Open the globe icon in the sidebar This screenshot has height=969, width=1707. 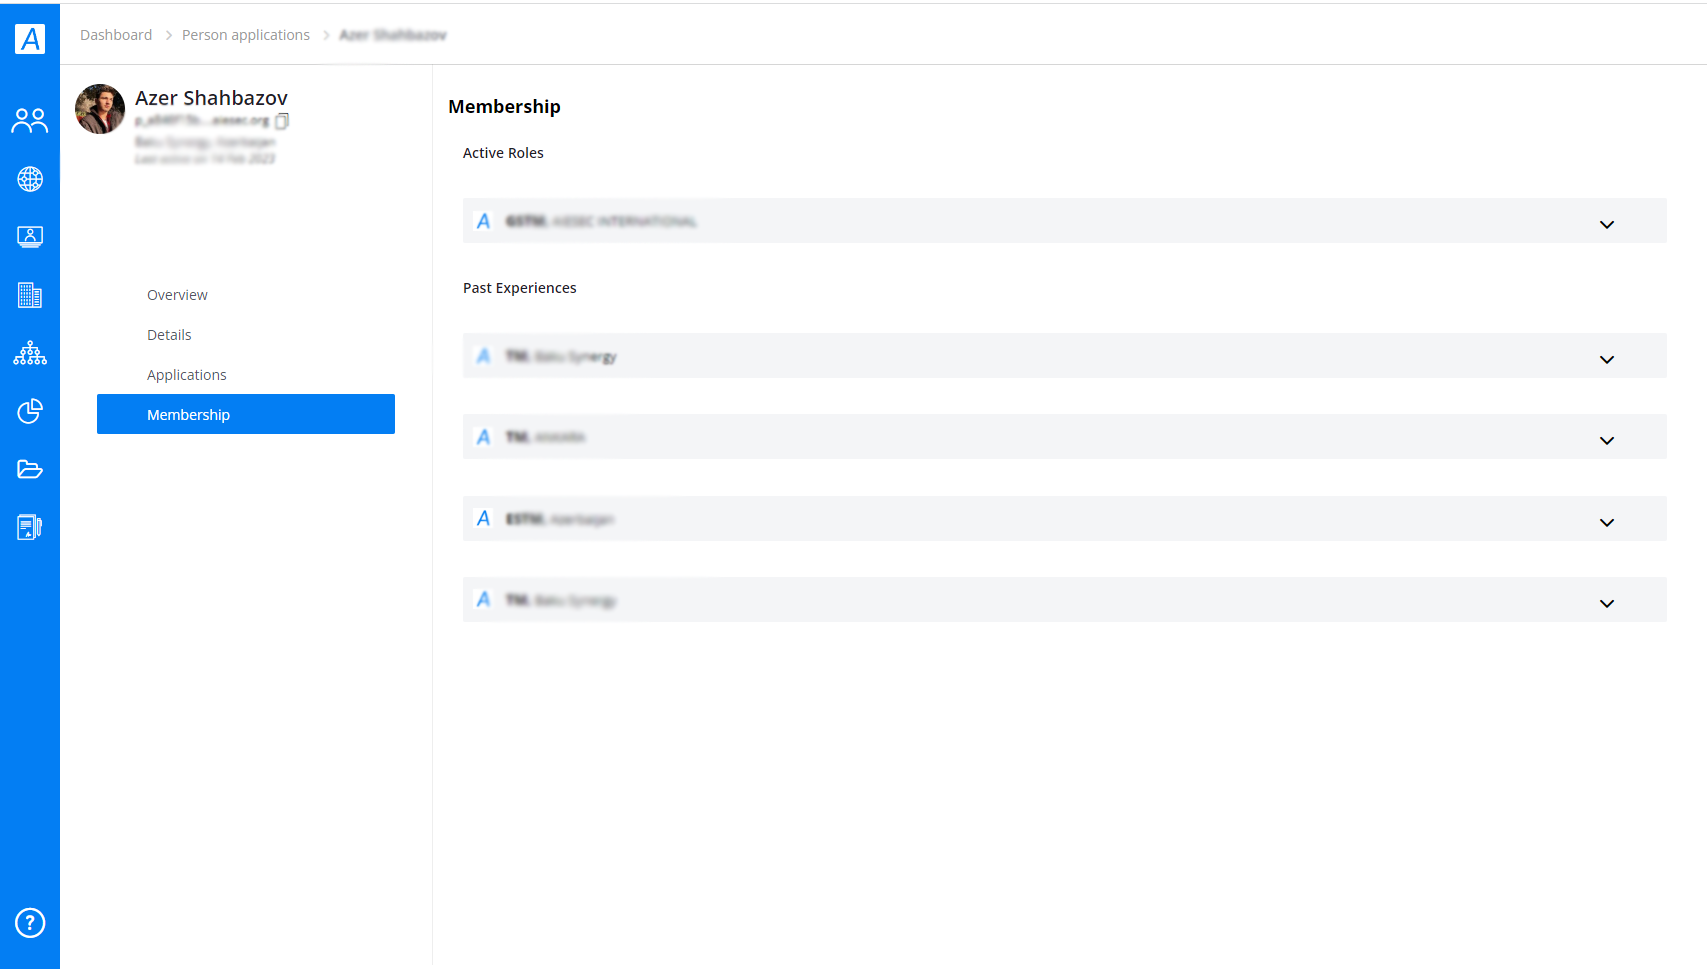(x=30, y=179)
